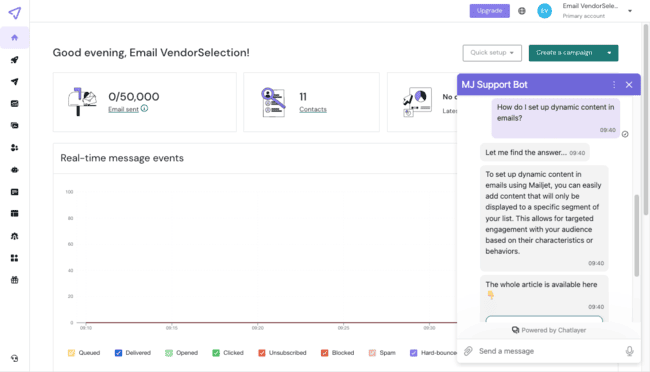Toggle the Queued events checkbox

(x=71, y=353)
